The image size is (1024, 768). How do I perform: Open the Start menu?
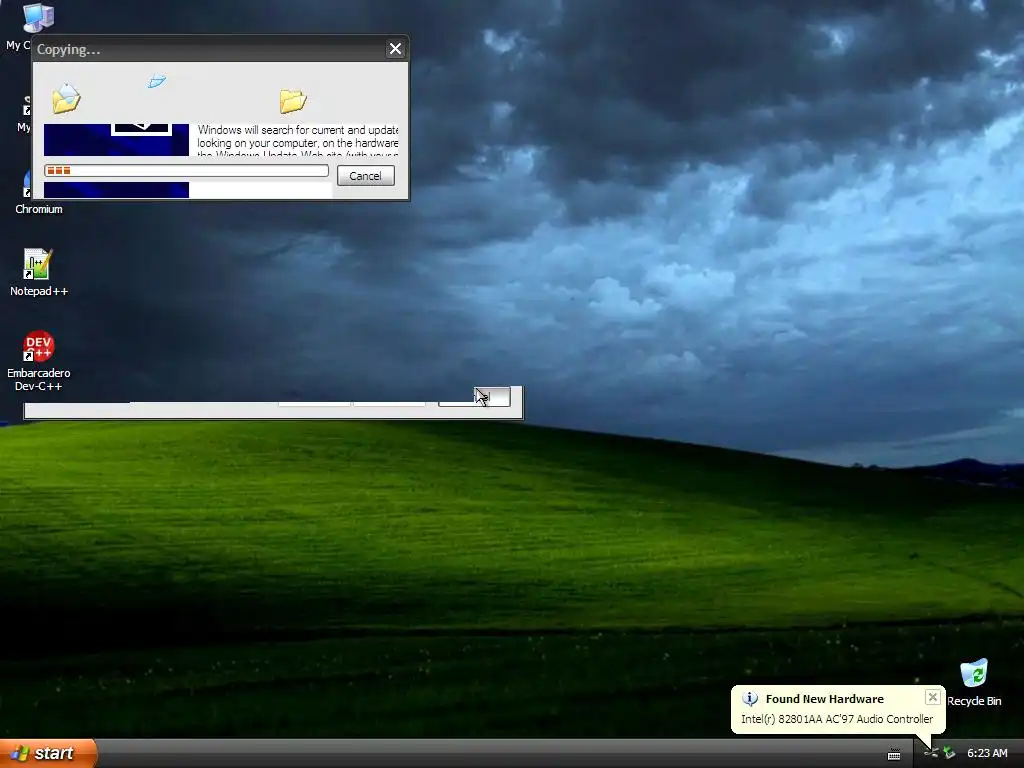click(48, 753)
